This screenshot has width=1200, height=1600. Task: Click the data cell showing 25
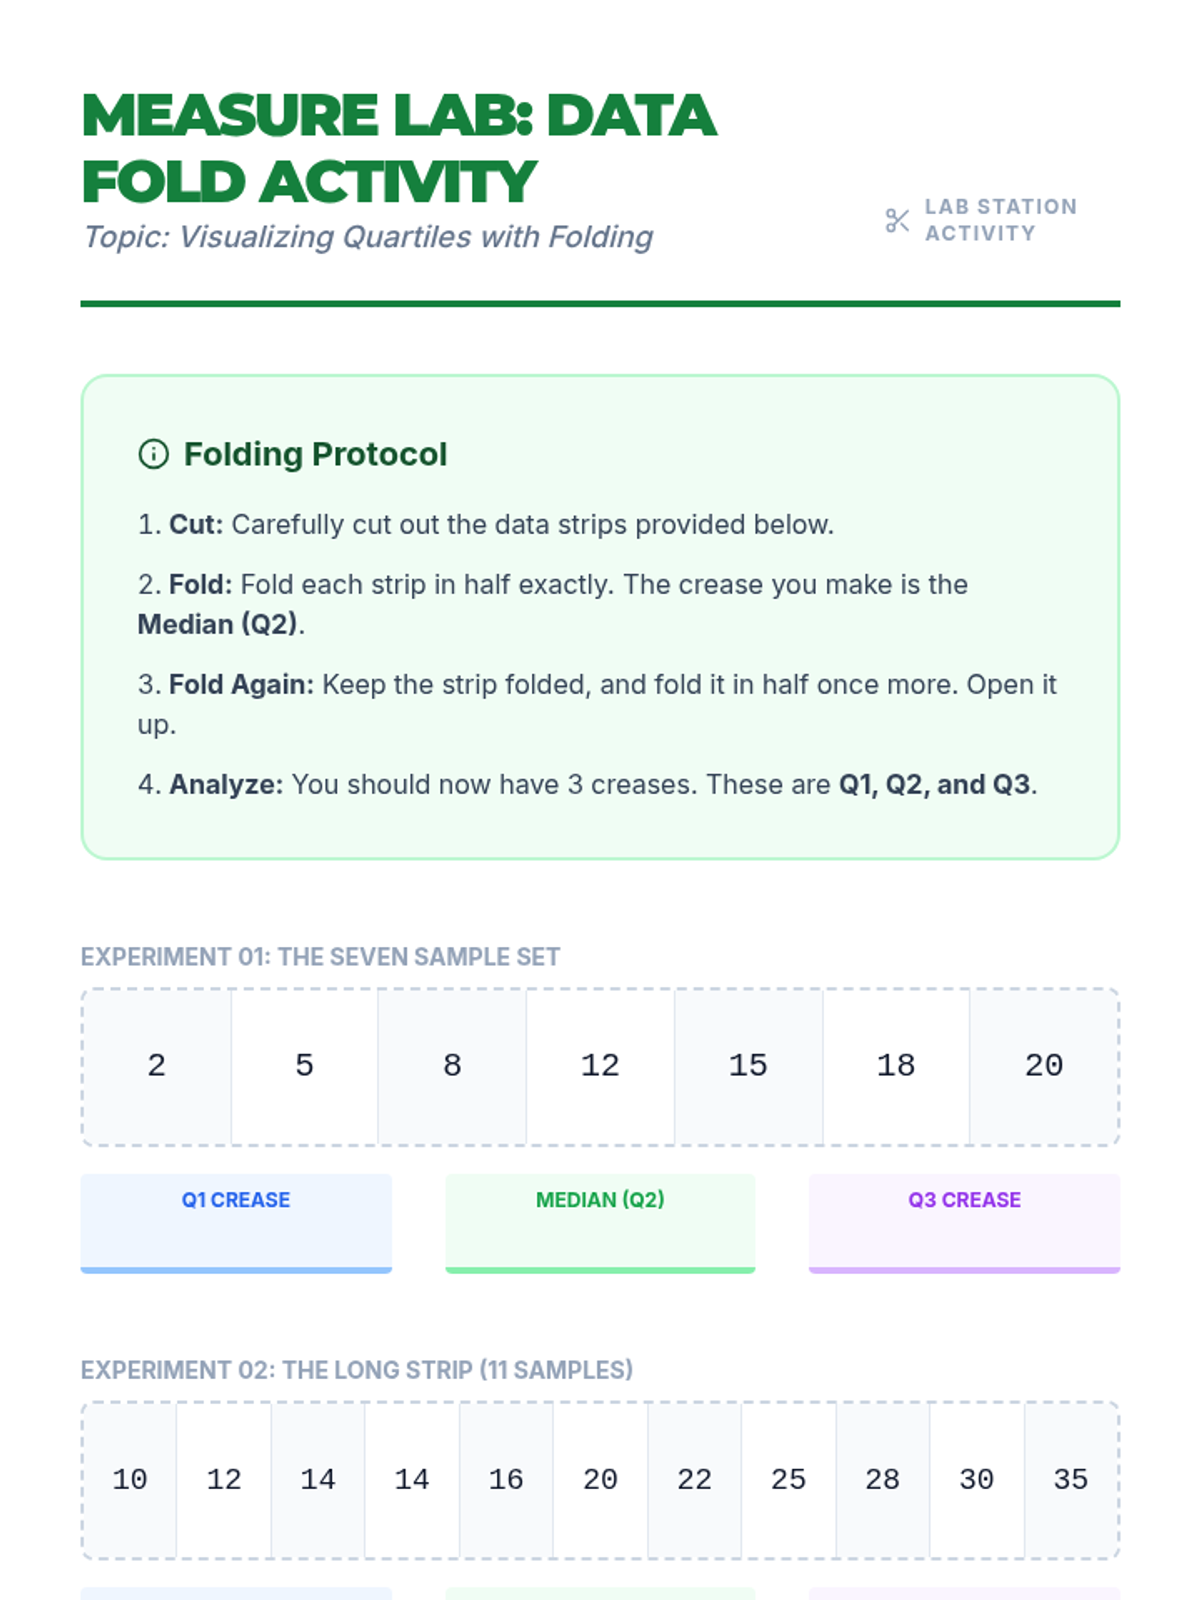788,1480
